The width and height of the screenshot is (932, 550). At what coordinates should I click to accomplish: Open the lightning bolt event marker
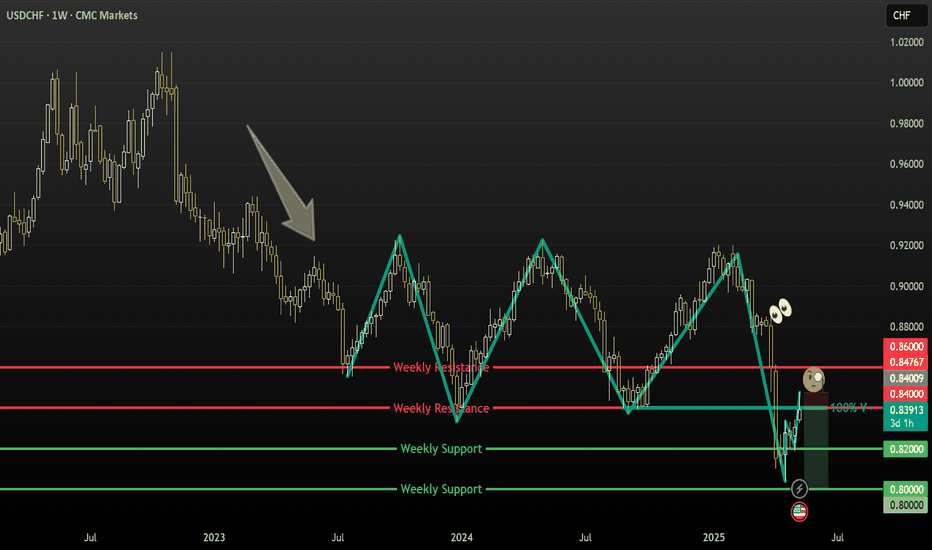[799, 489]
